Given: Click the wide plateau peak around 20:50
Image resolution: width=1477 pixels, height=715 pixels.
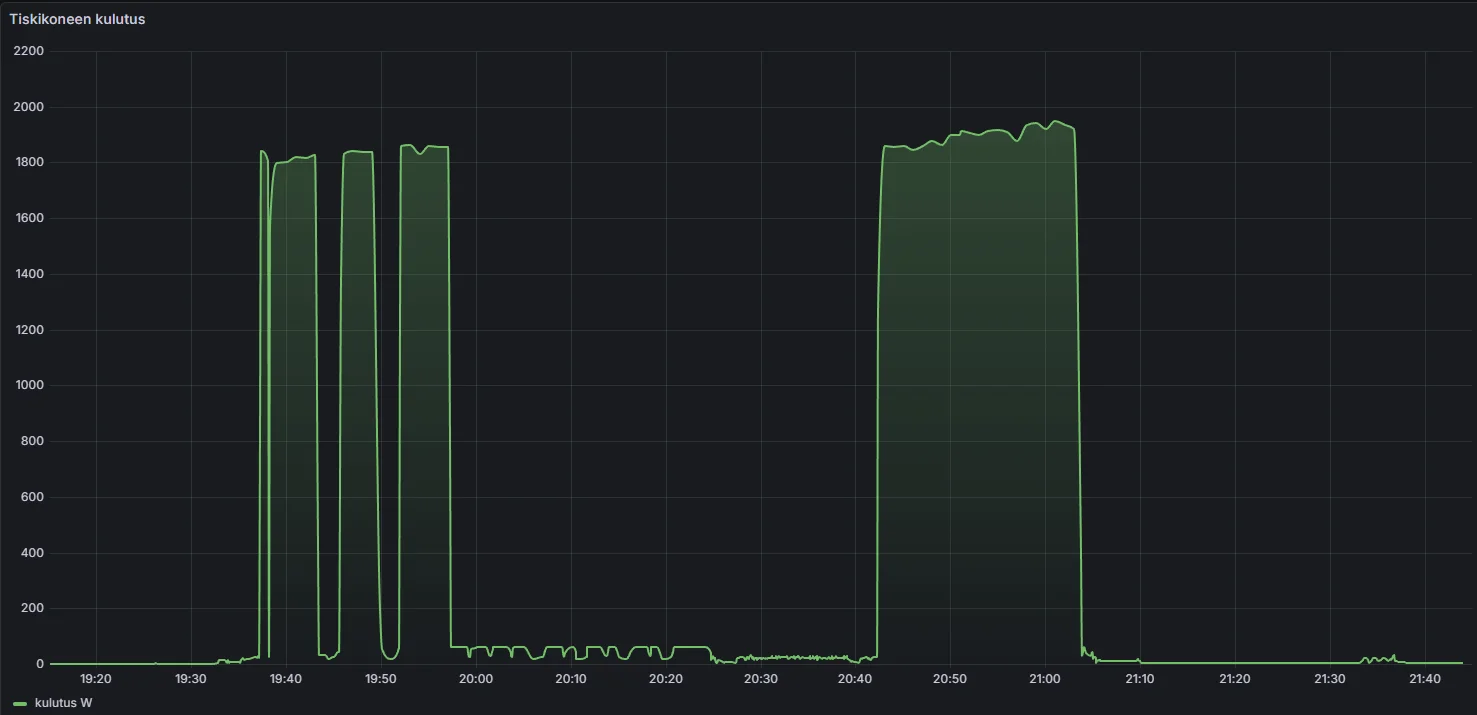Looking at the screenshot, I should (978, 400).
